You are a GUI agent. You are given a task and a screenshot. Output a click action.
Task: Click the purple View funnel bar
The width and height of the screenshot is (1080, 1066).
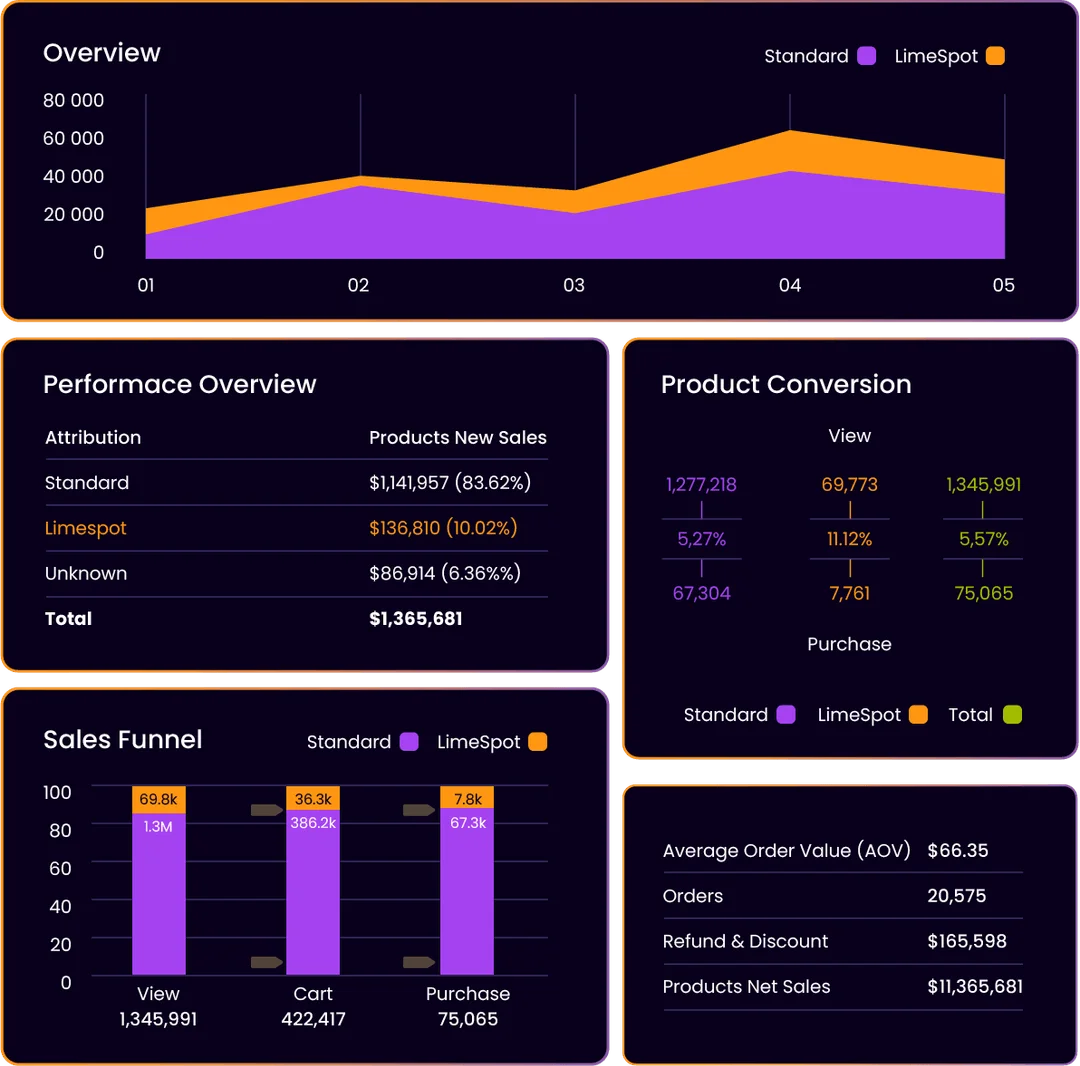[157, 895]
